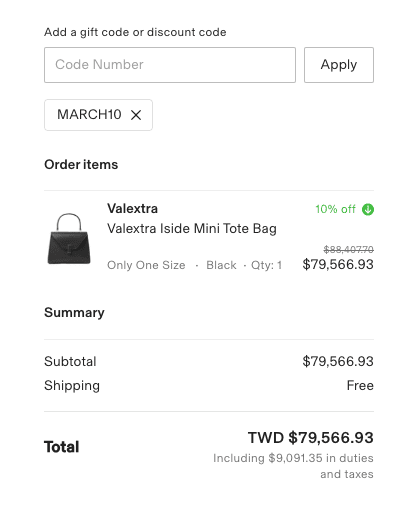
Task: Open the Valextra brand name
Action: [x=132, y=209]
